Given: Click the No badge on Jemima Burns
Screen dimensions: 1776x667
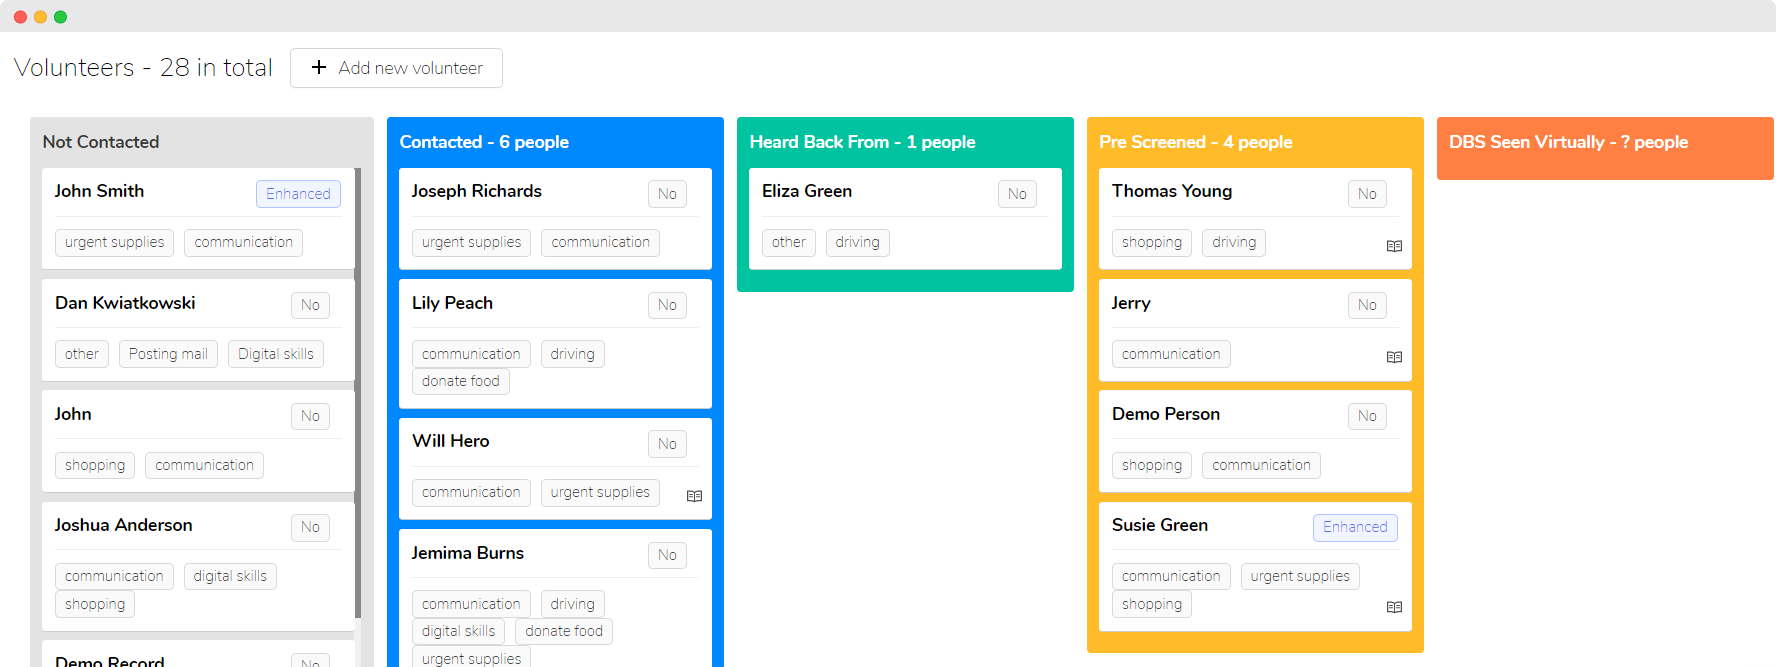Looking at the screenshot, I should coord(667,555).
